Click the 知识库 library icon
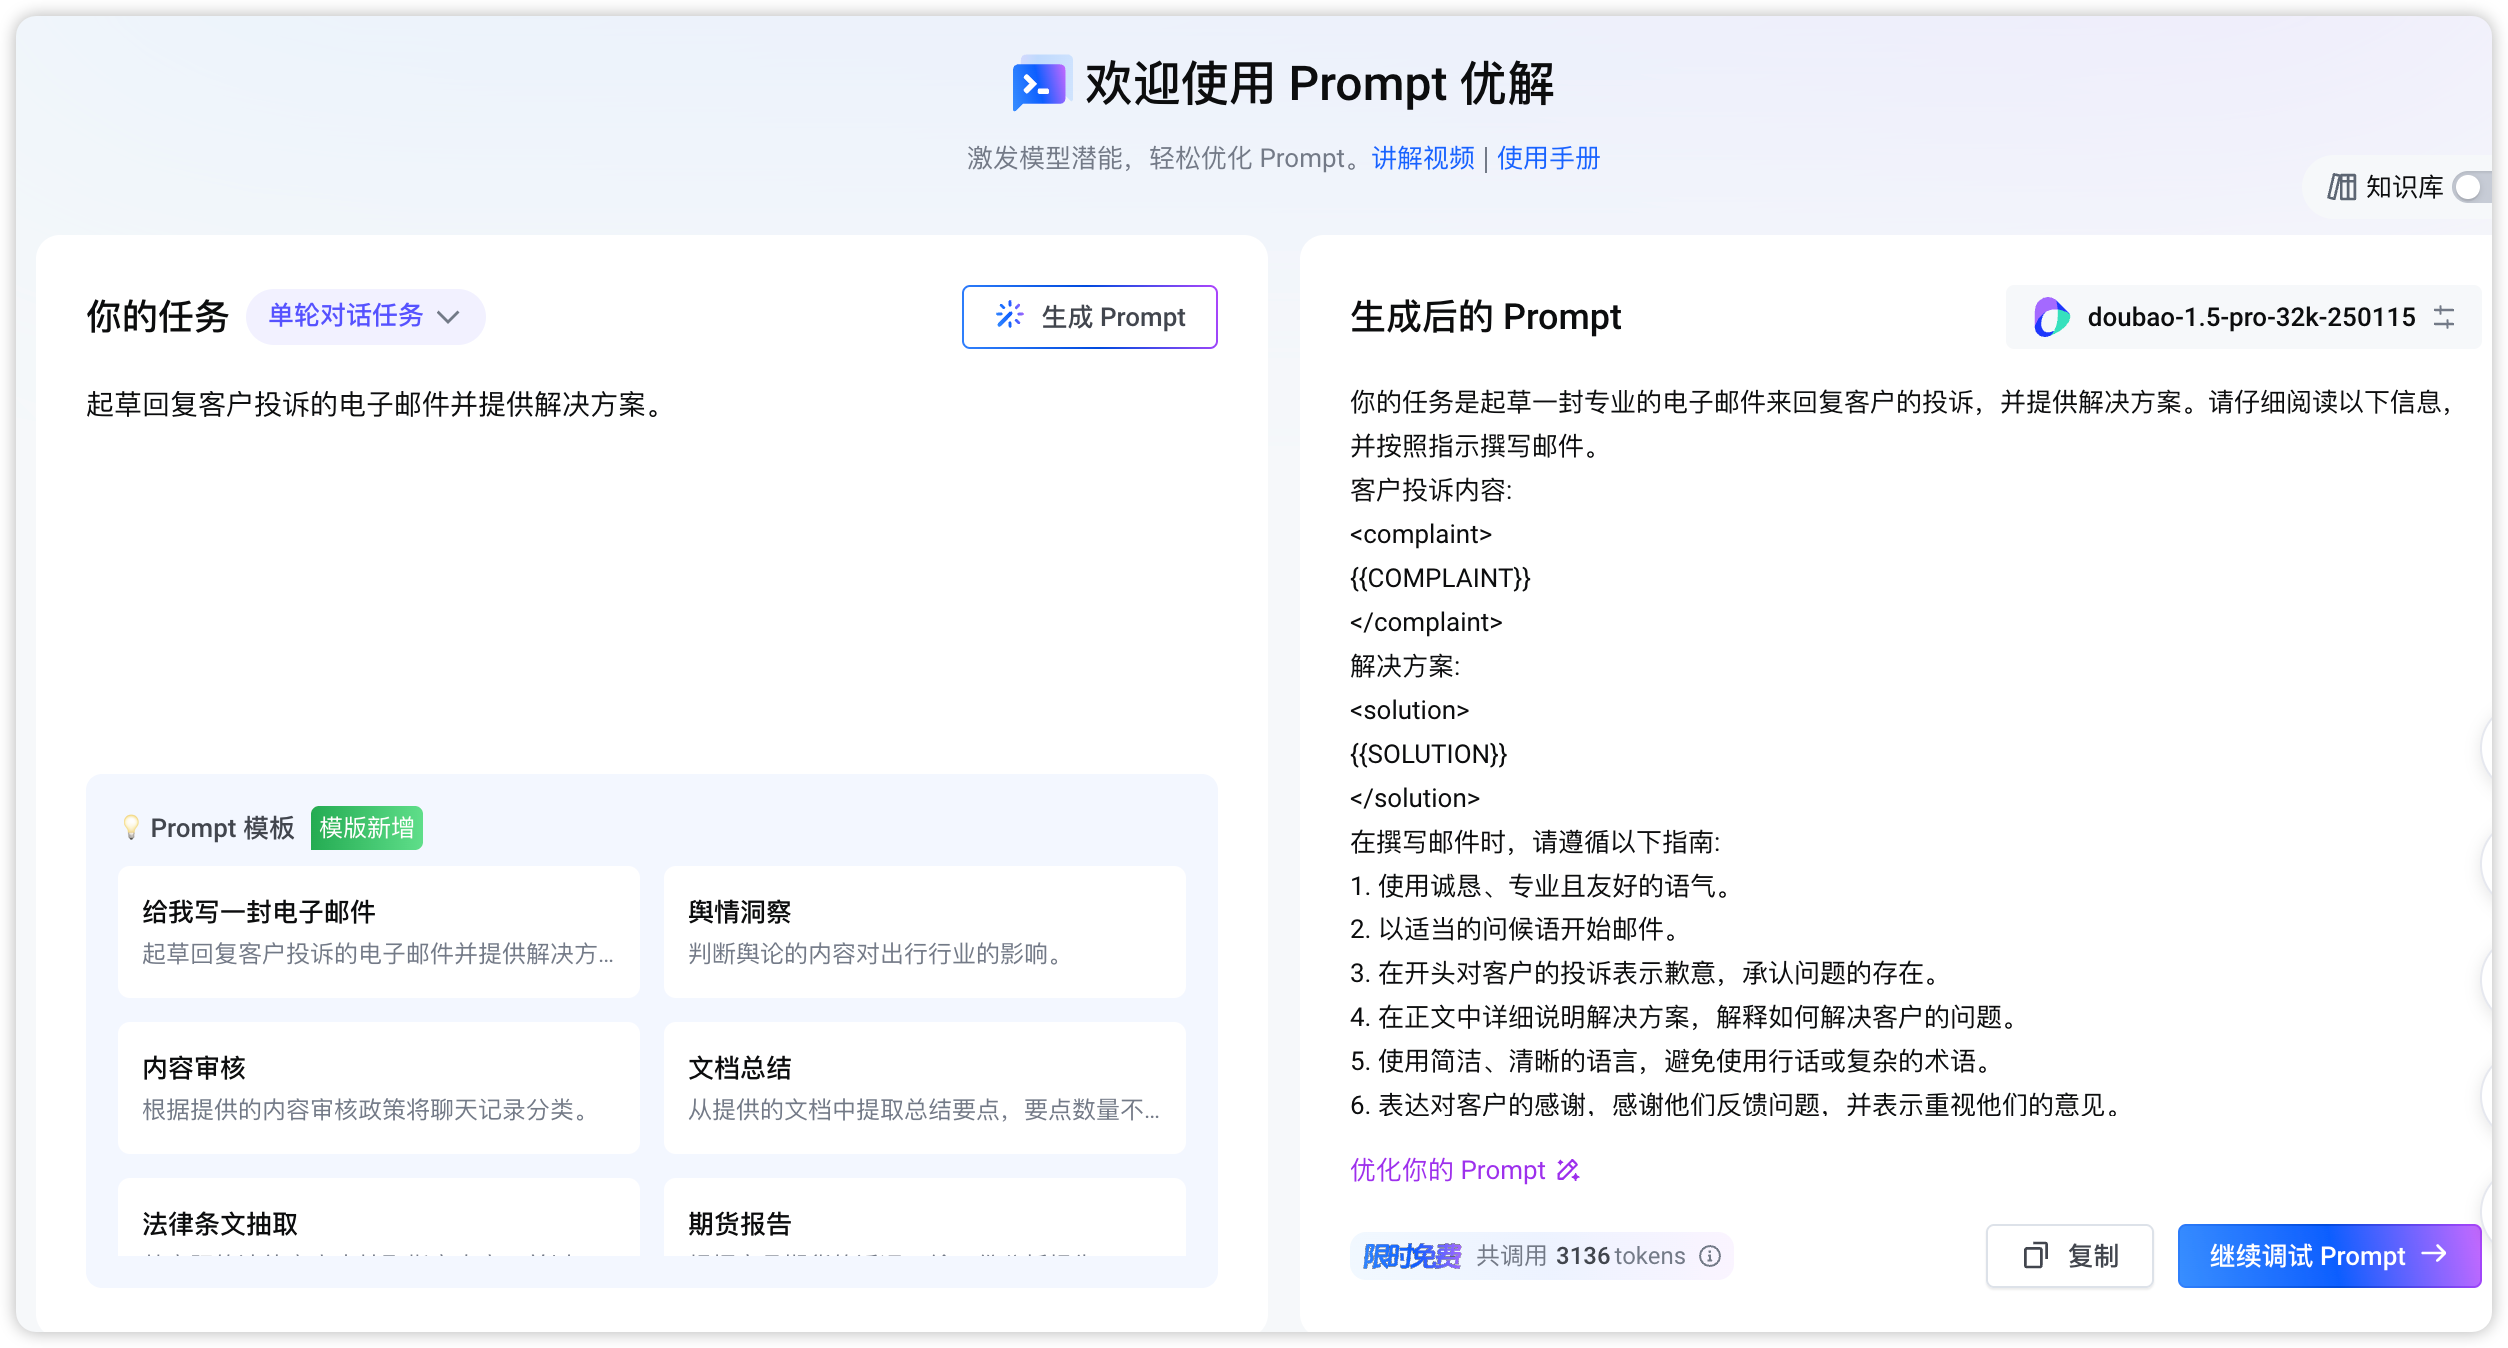Screen dimensions: 2508x1348 click(2340, 187)
